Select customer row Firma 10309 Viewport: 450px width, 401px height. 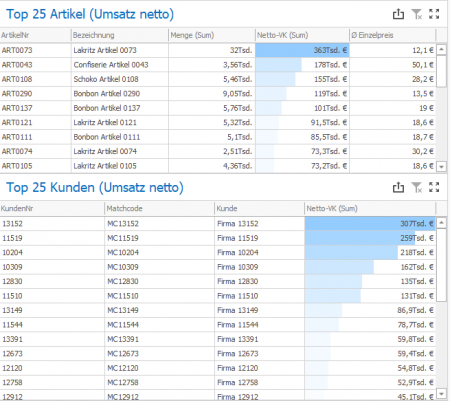218,267
